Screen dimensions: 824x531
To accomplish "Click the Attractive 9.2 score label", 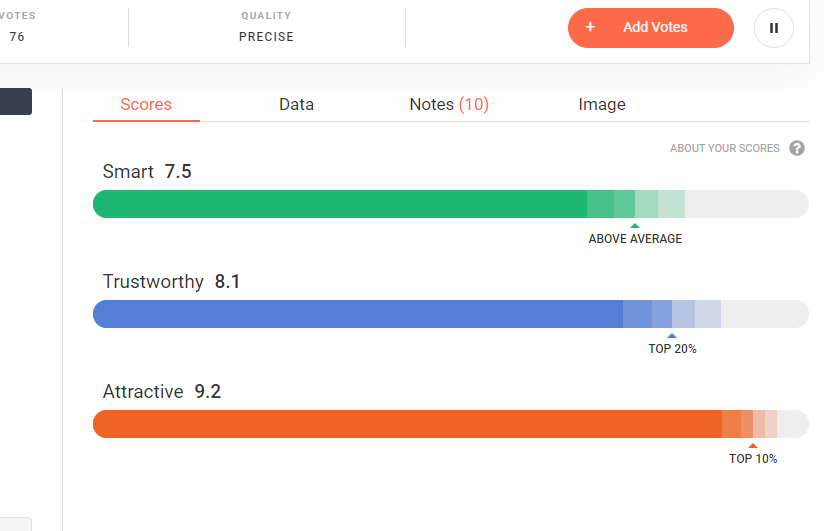I will pos(162,392).
